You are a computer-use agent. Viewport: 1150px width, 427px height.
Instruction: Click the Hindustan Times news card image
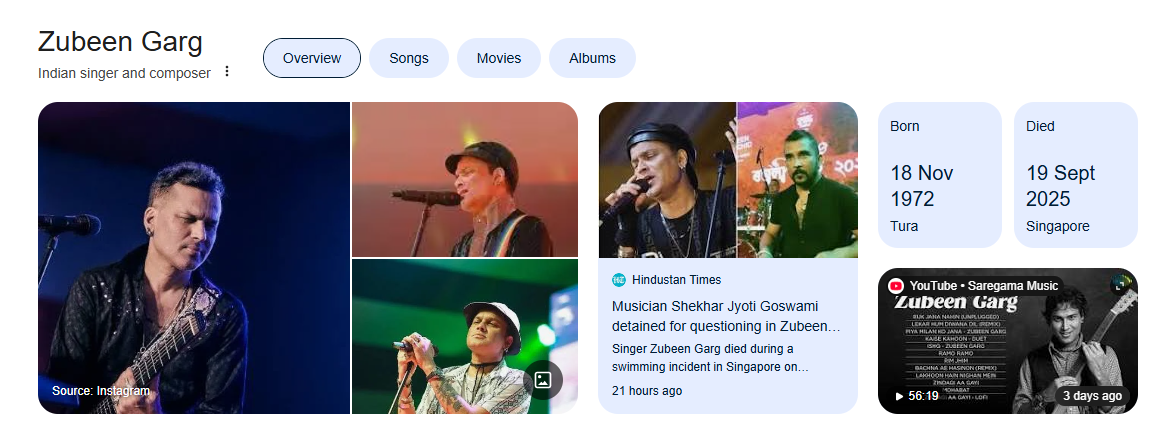tap(727, 180)
